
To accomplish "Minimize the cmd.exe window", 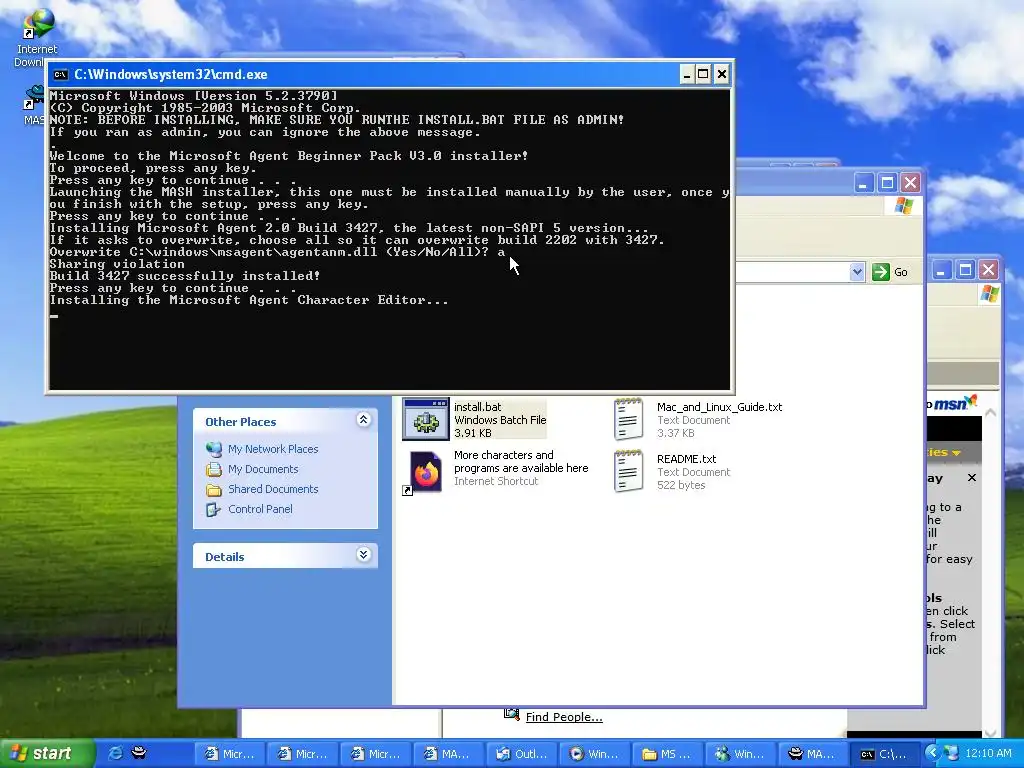I will (686, 74).
